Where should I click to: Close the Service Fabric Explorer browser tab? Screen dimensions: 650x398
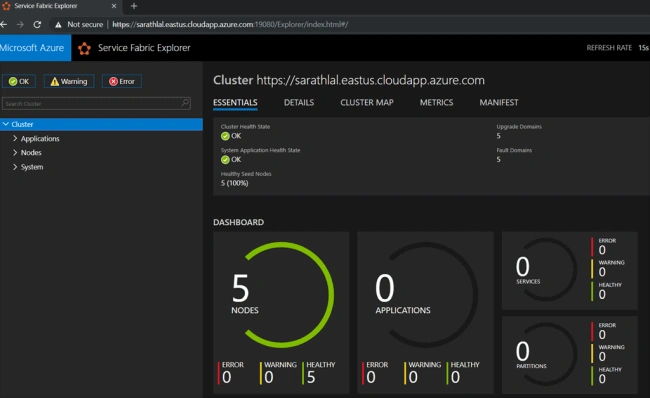(114, 6)
